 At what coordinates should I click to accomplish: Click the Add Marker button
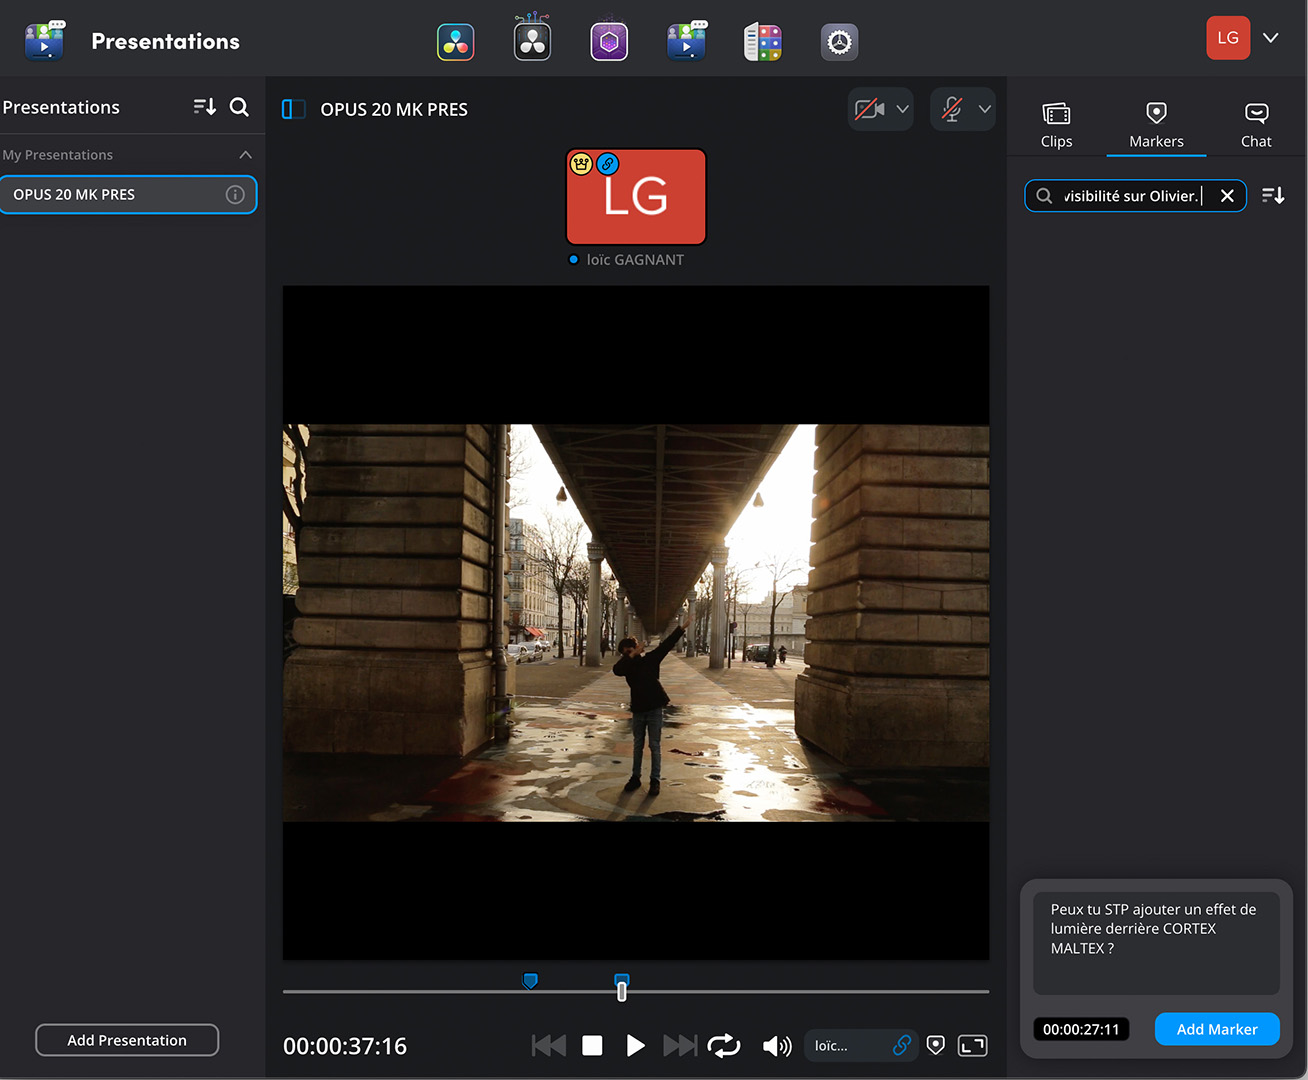1216,1029
